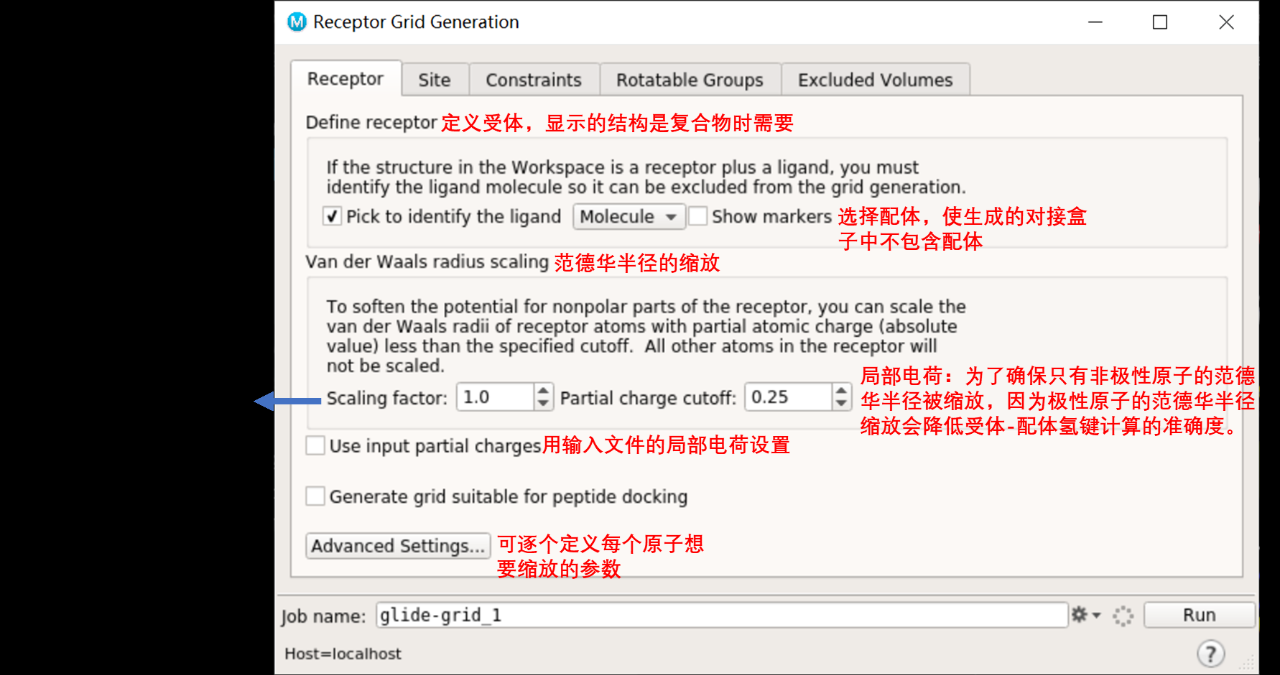Click the Scaling factor value field
Viewport: 1280px width, 675px height.
coord(496,397)
